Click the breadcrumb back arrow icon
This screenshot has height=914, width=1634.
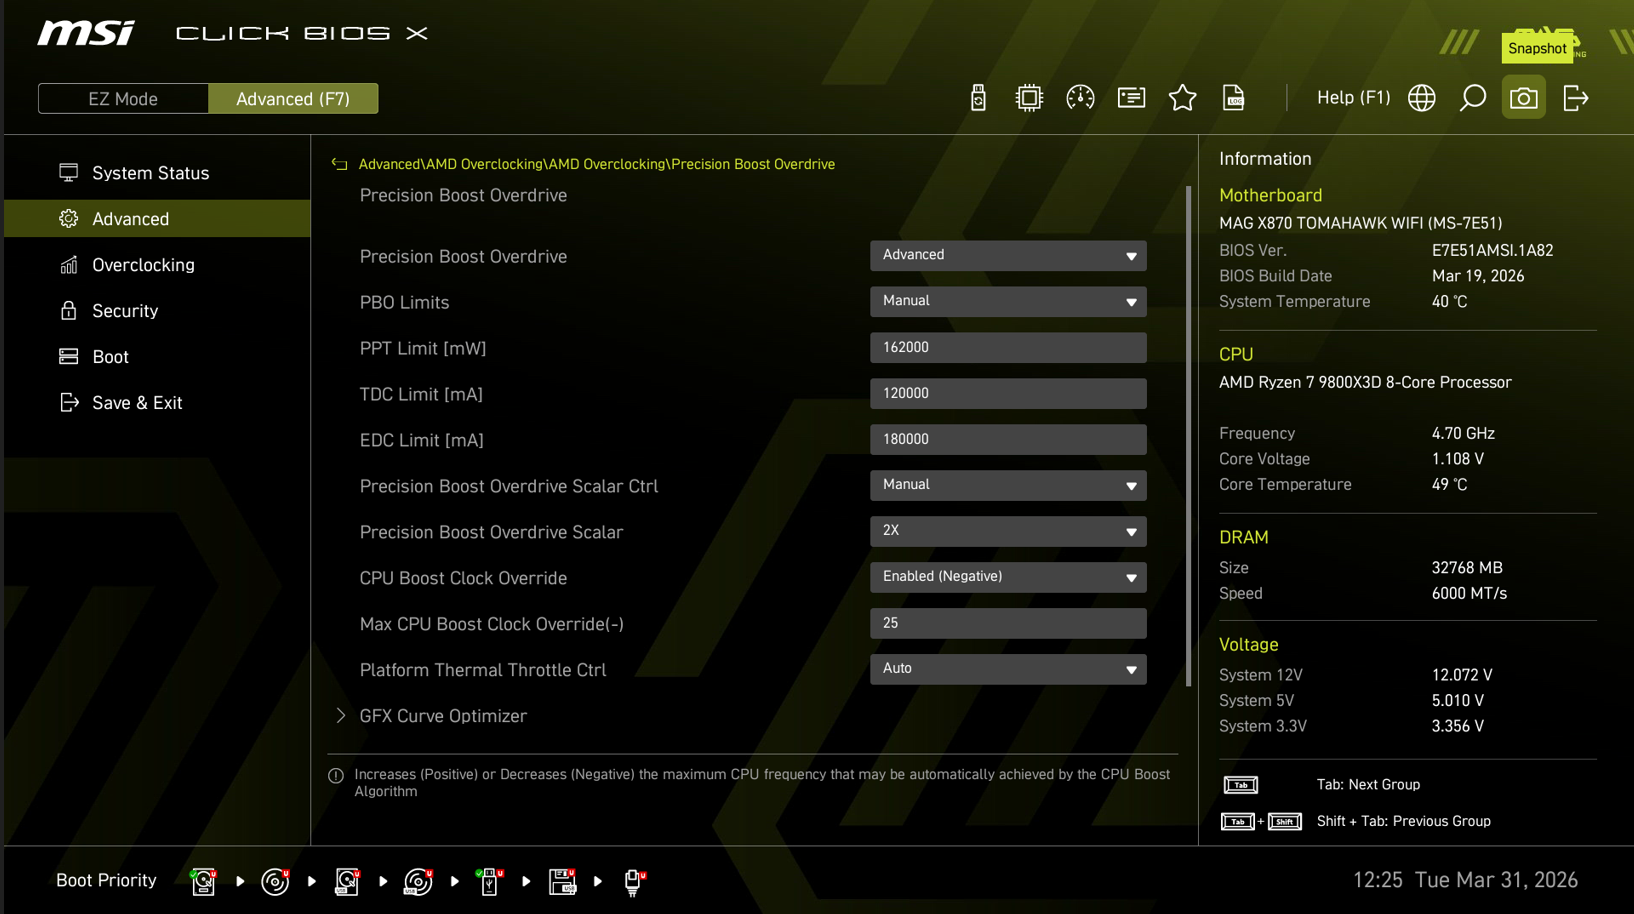click(340, 165)
